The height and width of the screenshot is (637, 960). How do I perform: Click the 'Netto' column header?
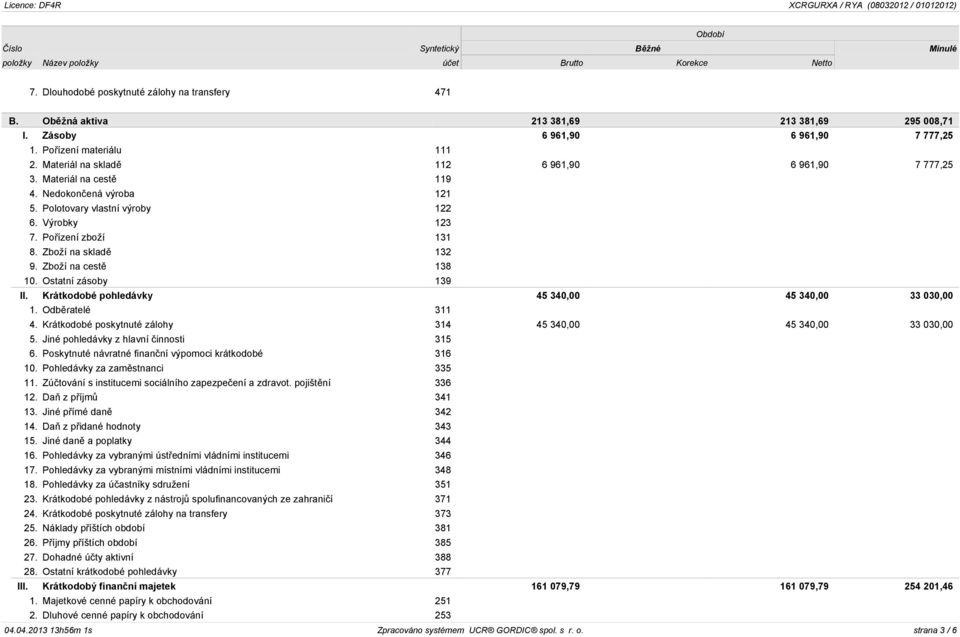(822, 63)
